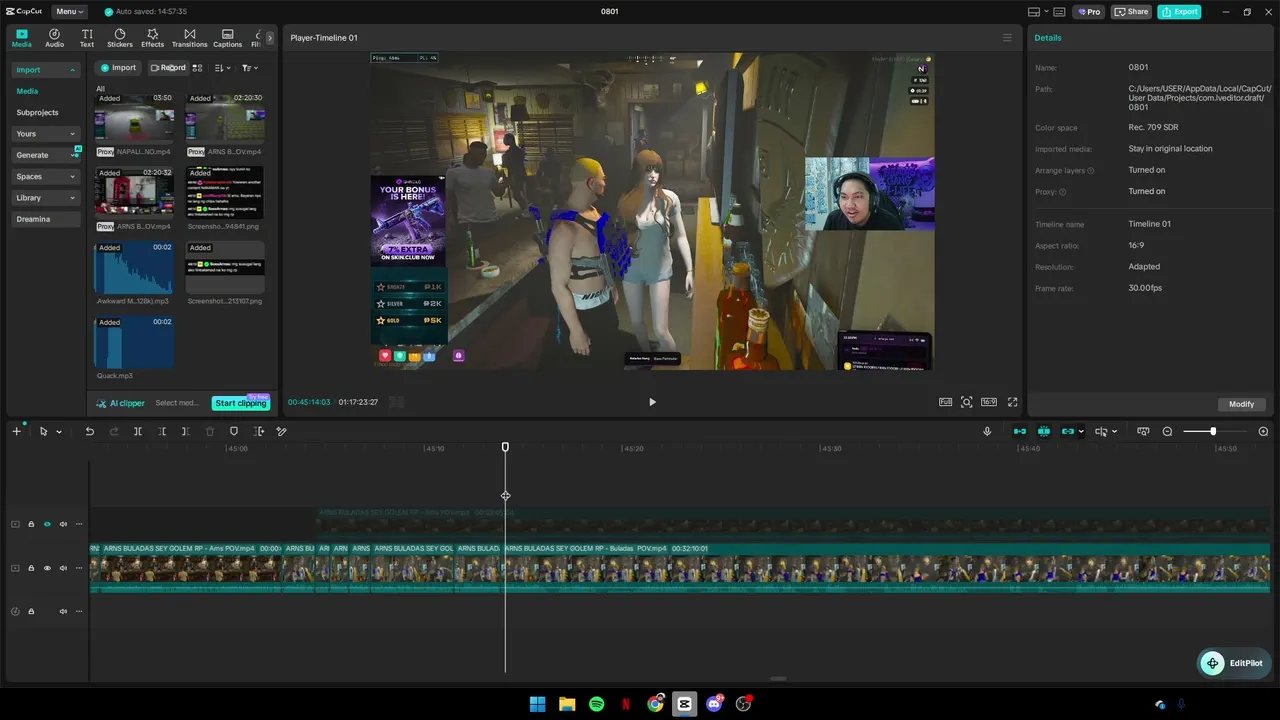Click the player 16:9 ratio icon
Viewport: 1280px width, 720px height.
[x=988, y=402]
